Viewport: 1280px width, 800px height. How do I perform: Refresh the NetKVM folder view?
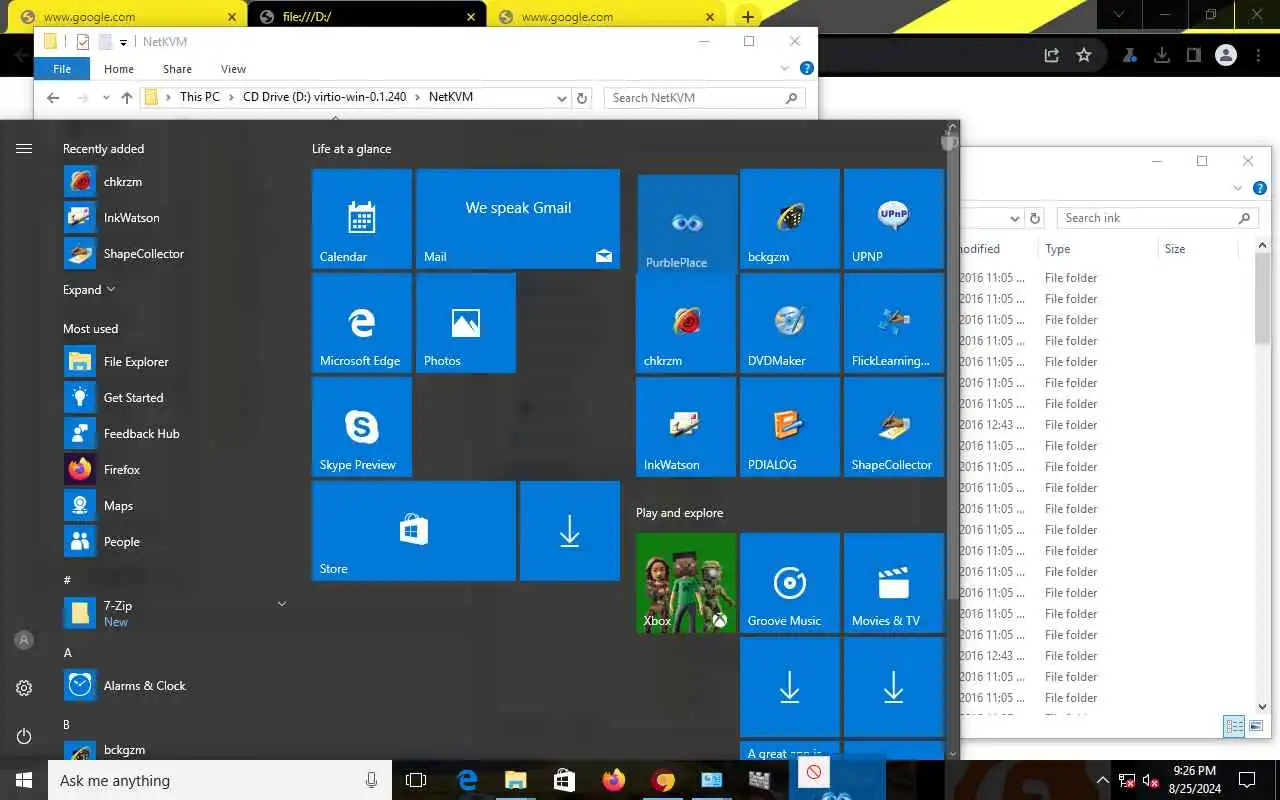pos(583,97)
